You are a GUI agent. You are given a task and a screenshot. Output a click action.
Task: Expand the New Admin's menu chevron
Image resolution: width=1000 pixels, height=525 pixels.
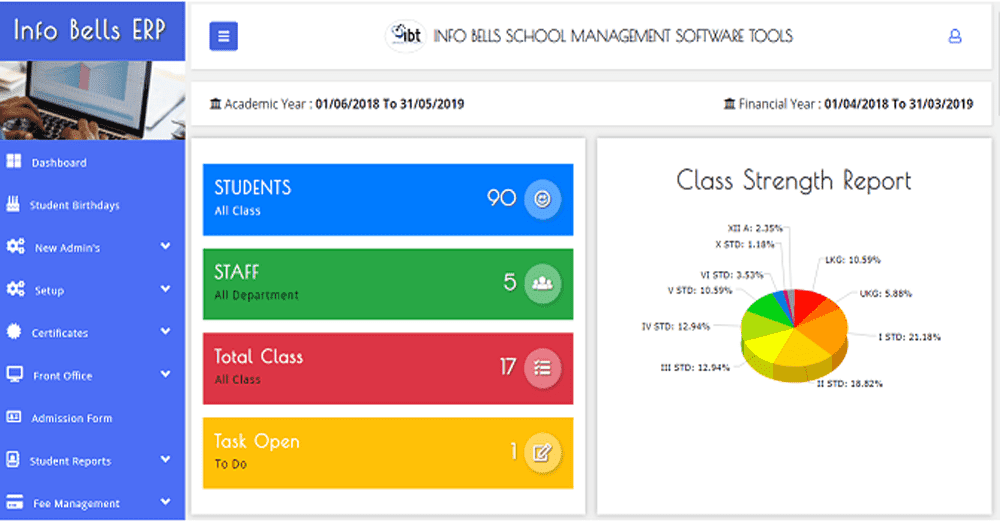click(165, 246)
